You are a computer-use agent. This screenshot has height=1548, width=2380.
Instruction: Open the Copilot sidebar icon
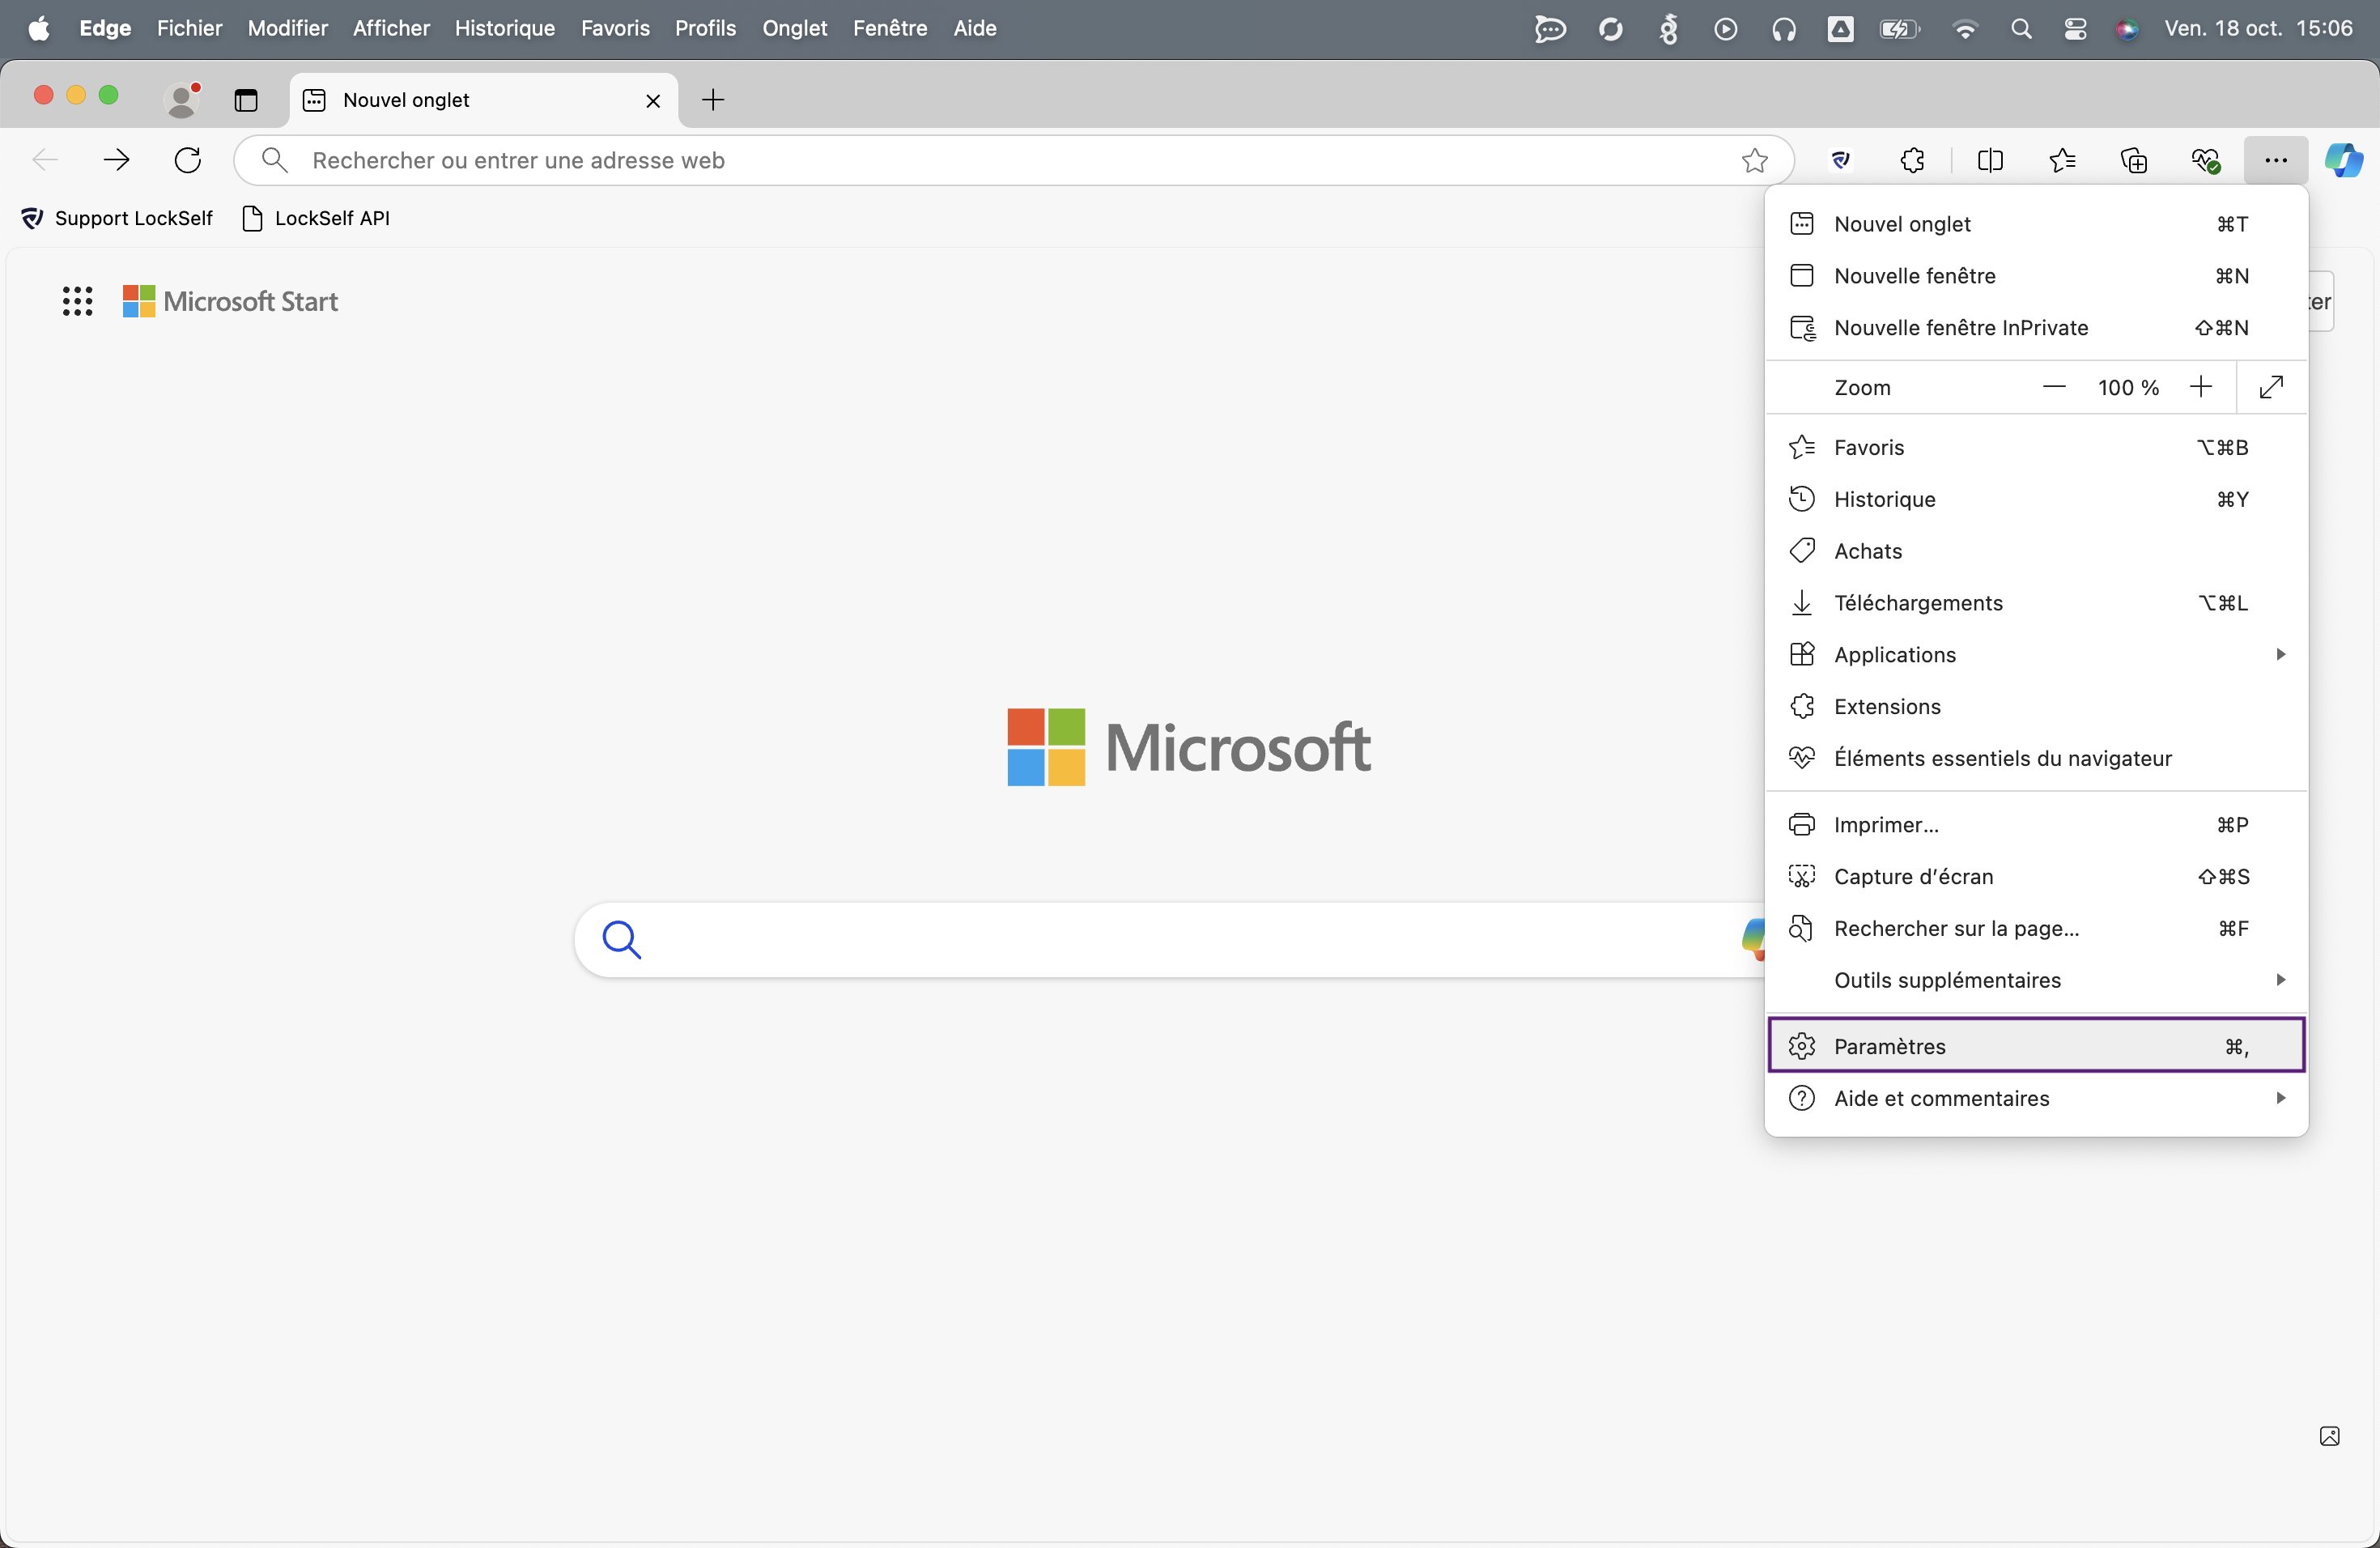tap(2343, 160)
